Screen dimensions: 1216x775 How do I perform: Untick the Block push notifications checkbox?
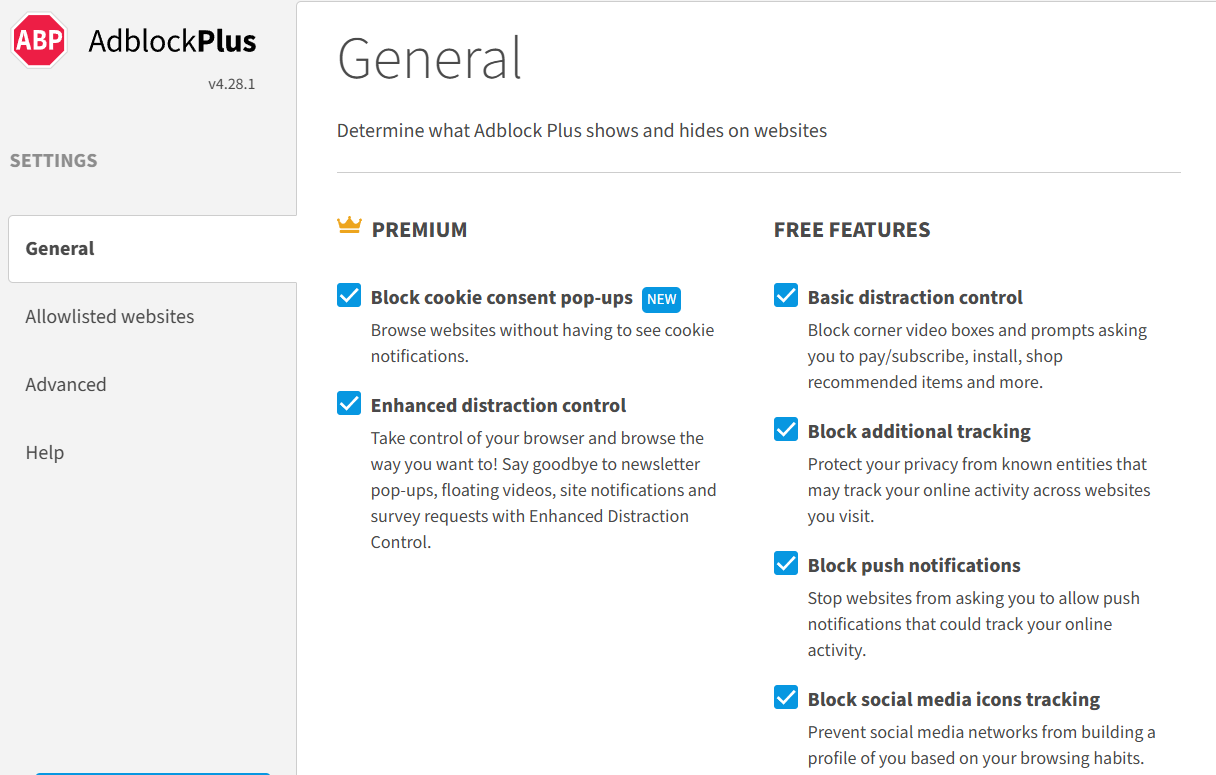(786, 564)
